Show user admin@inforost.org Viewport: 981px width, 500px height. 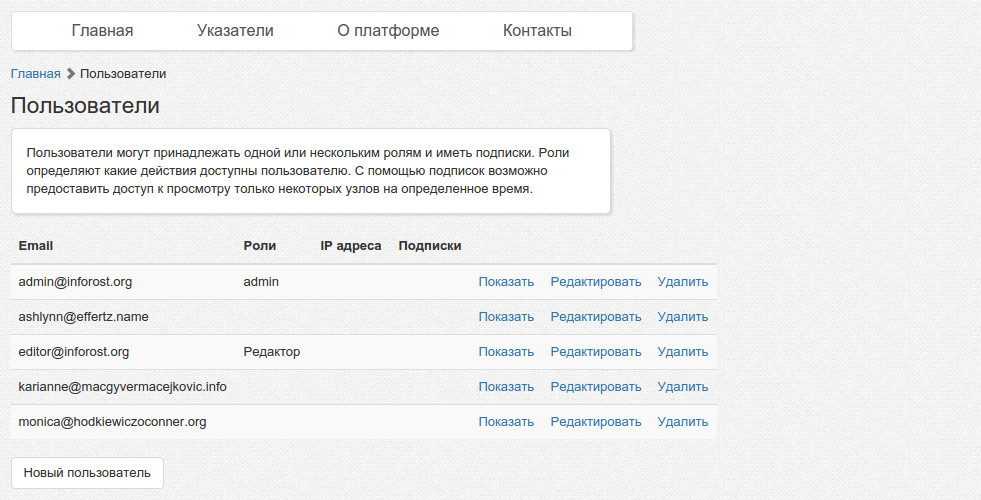(x=506, y=282)
